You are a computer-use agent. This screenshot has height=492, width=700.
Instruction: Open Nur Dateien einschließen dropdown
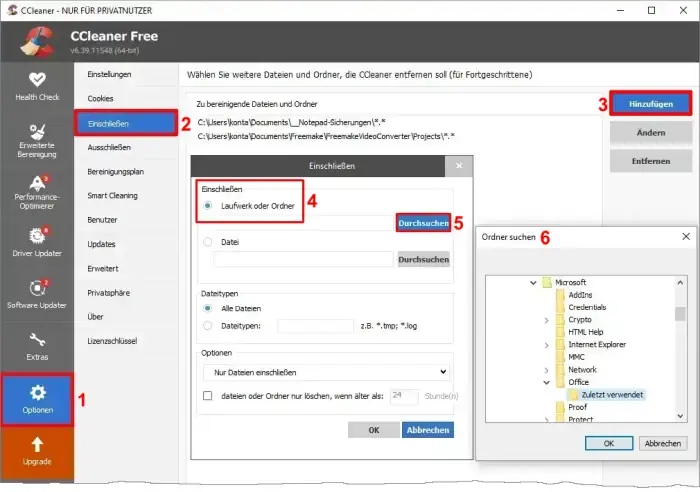point(326,372)
